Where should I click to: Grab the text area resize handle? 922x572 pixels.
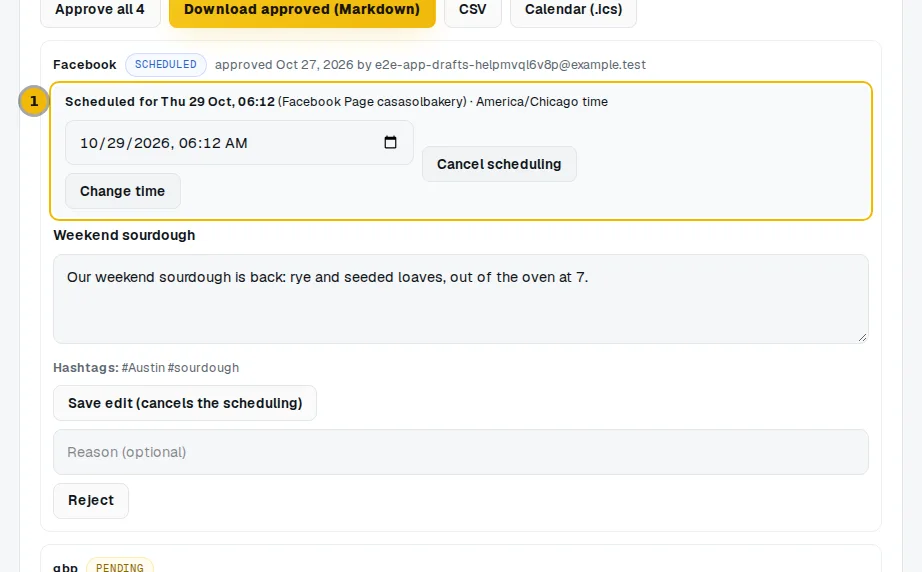pyautogui.click(x=862, y=337)
